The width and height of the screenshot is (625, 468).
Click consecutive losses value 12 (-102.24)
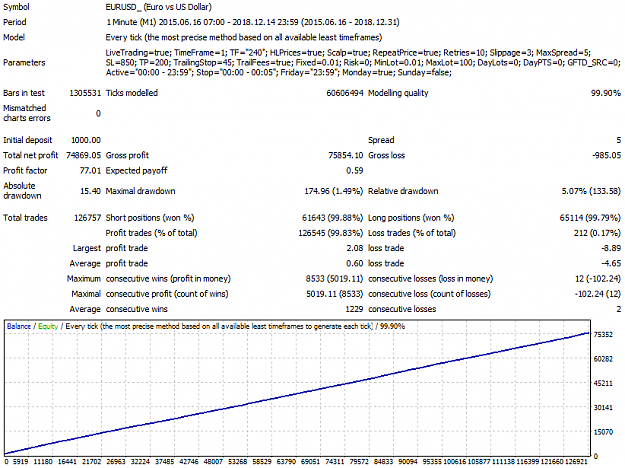pyautogui.click(x=598, y=279)
